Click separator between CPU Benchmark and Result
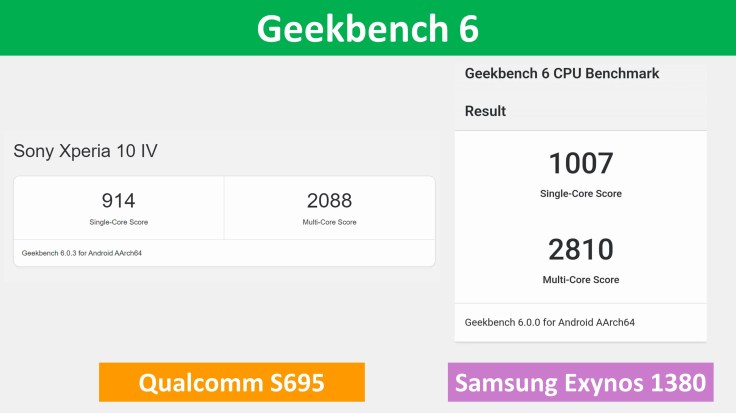This screenshot has width=736, height=413. point(581,92)
